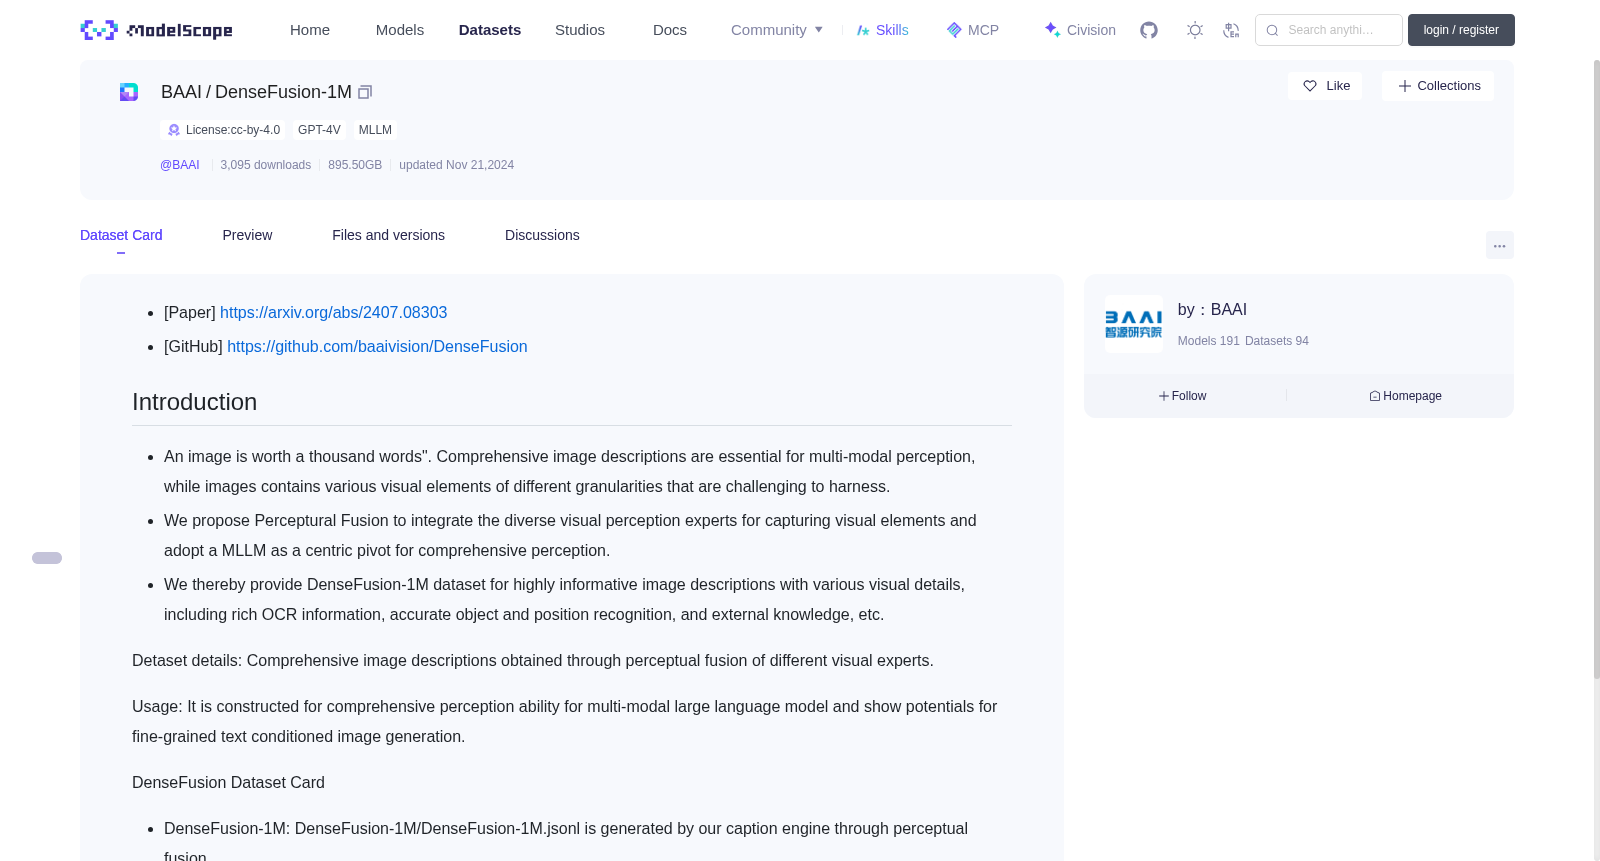Click the '3,095 downloads' text
Screen dimensions: 1600x861
(x=266, y=165)
